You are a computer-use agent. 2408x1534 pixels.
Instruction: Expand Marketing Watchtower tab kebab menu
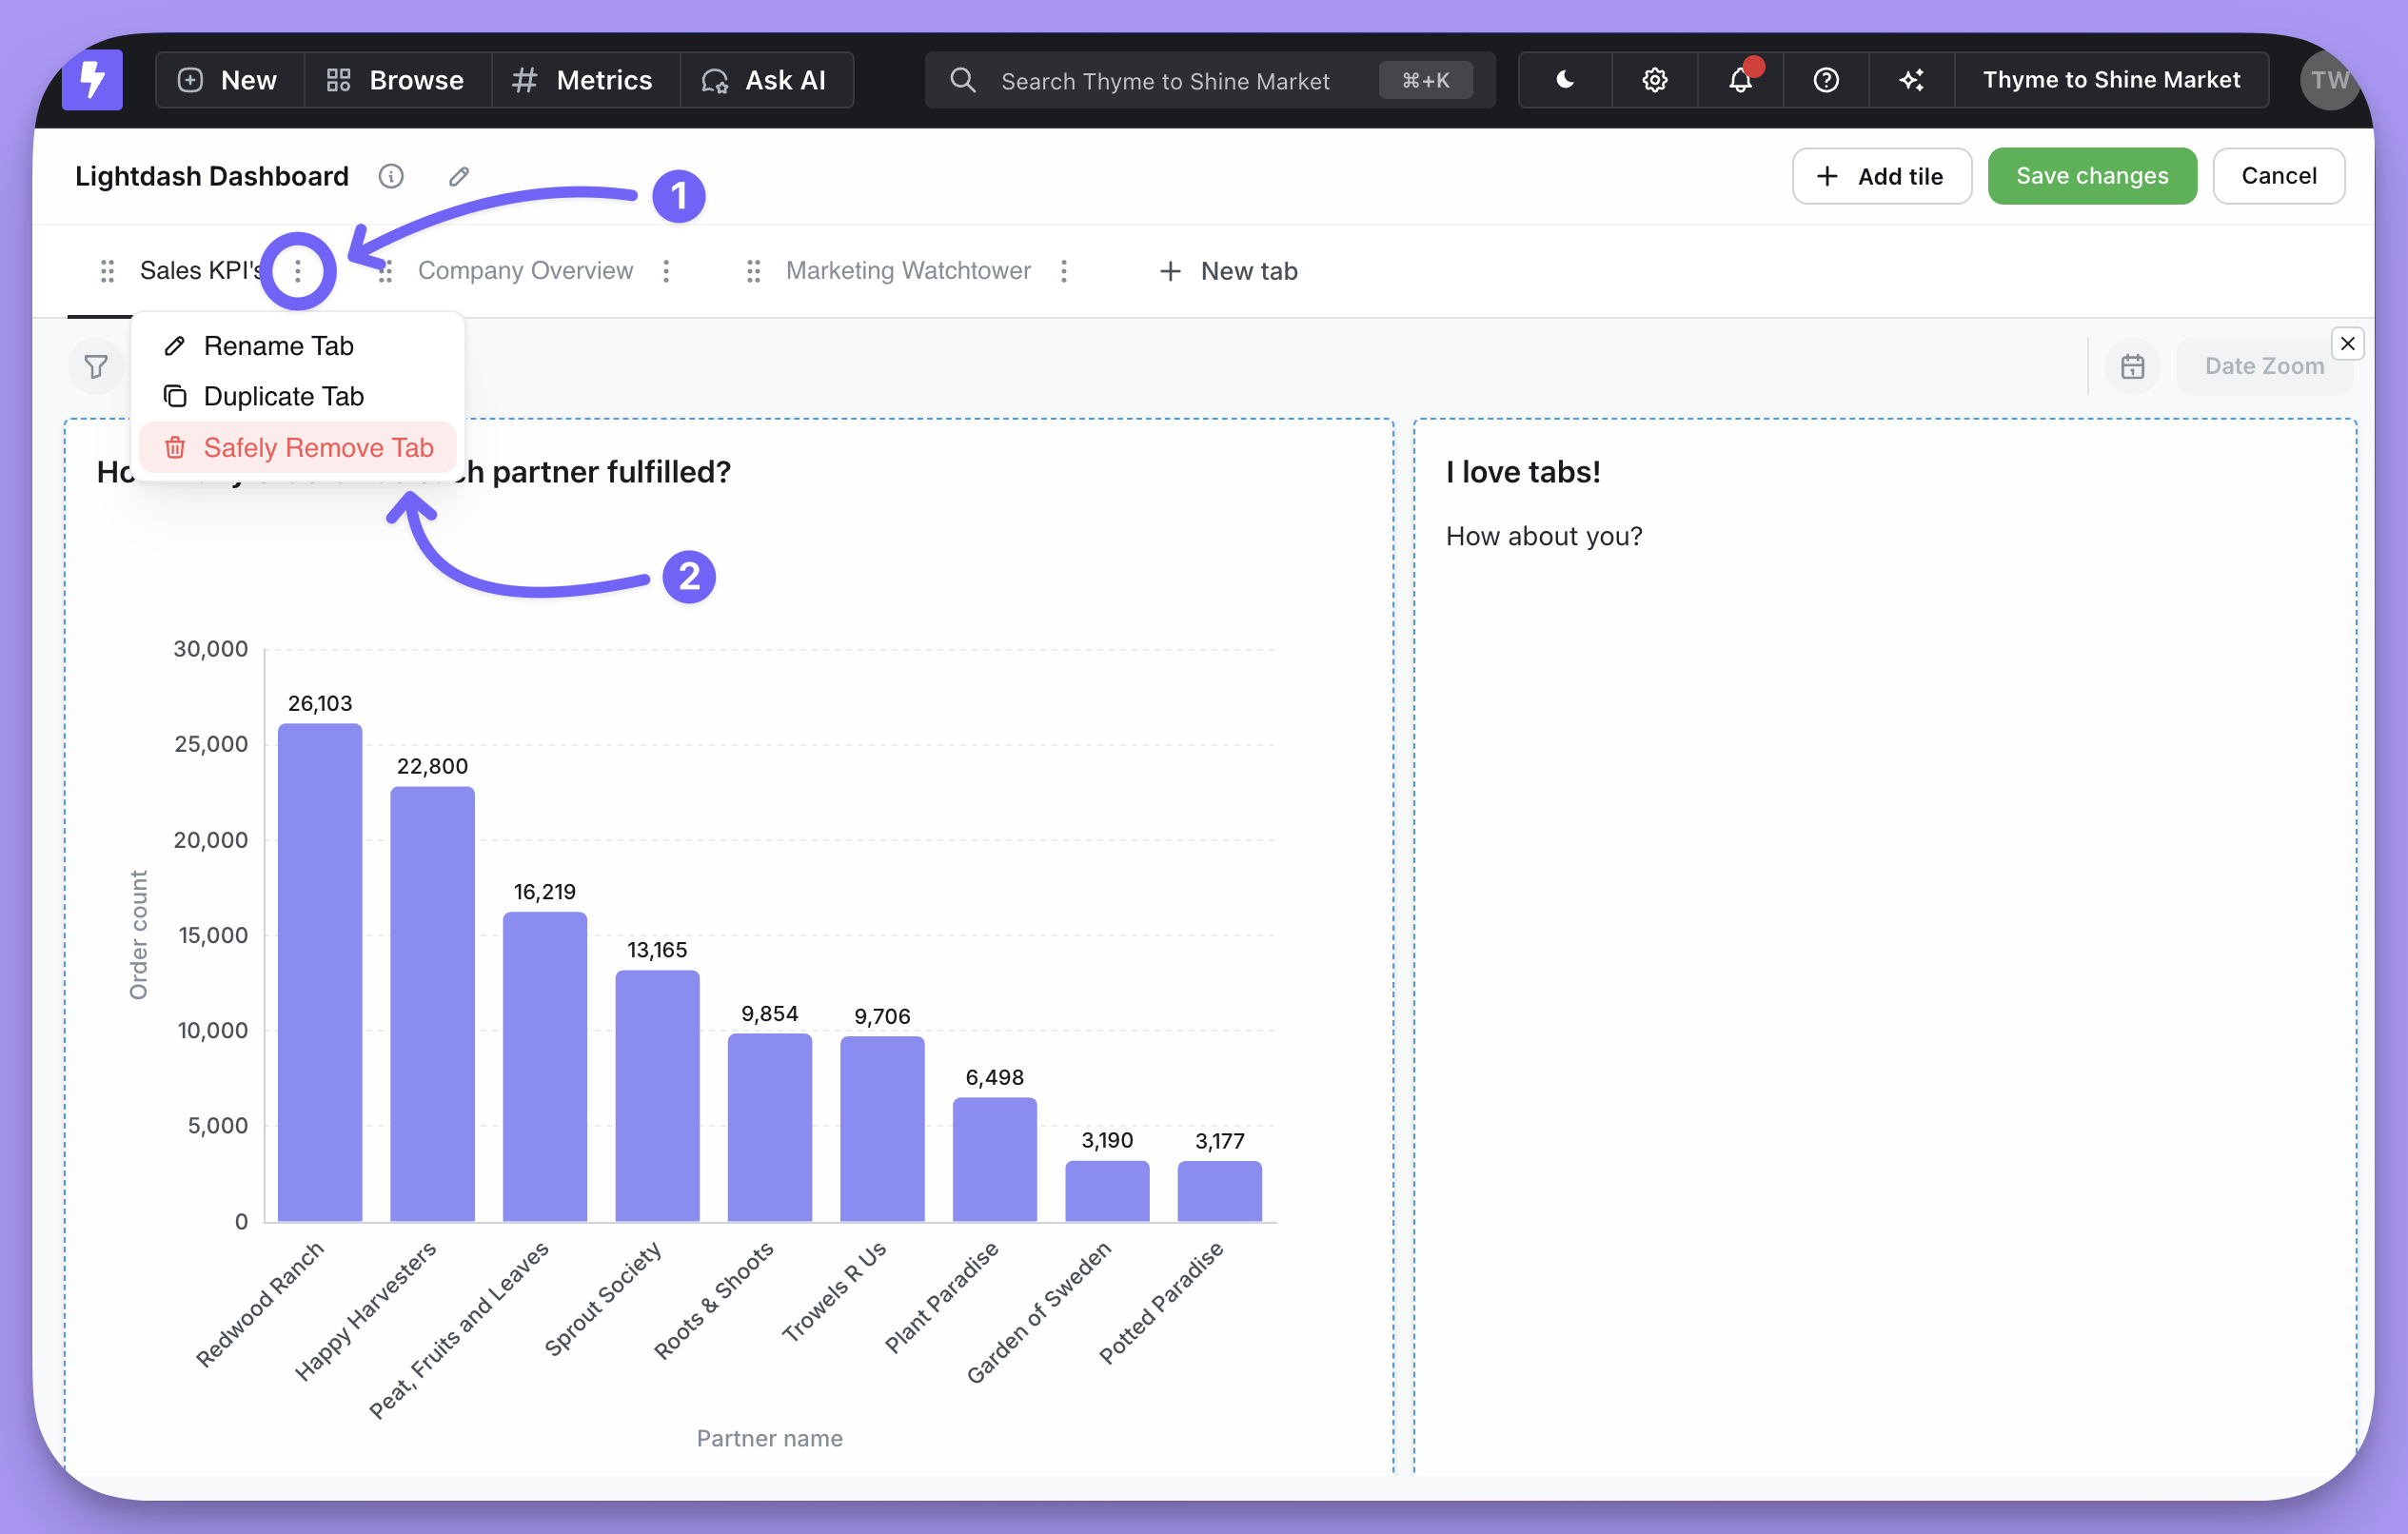(1064, 271)
